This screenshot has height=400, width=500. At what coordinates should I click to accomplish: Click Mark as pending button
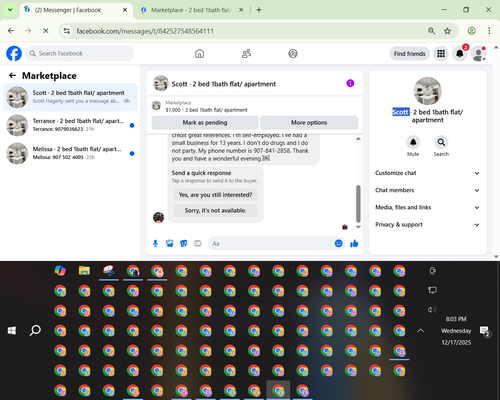coord(205,122)
